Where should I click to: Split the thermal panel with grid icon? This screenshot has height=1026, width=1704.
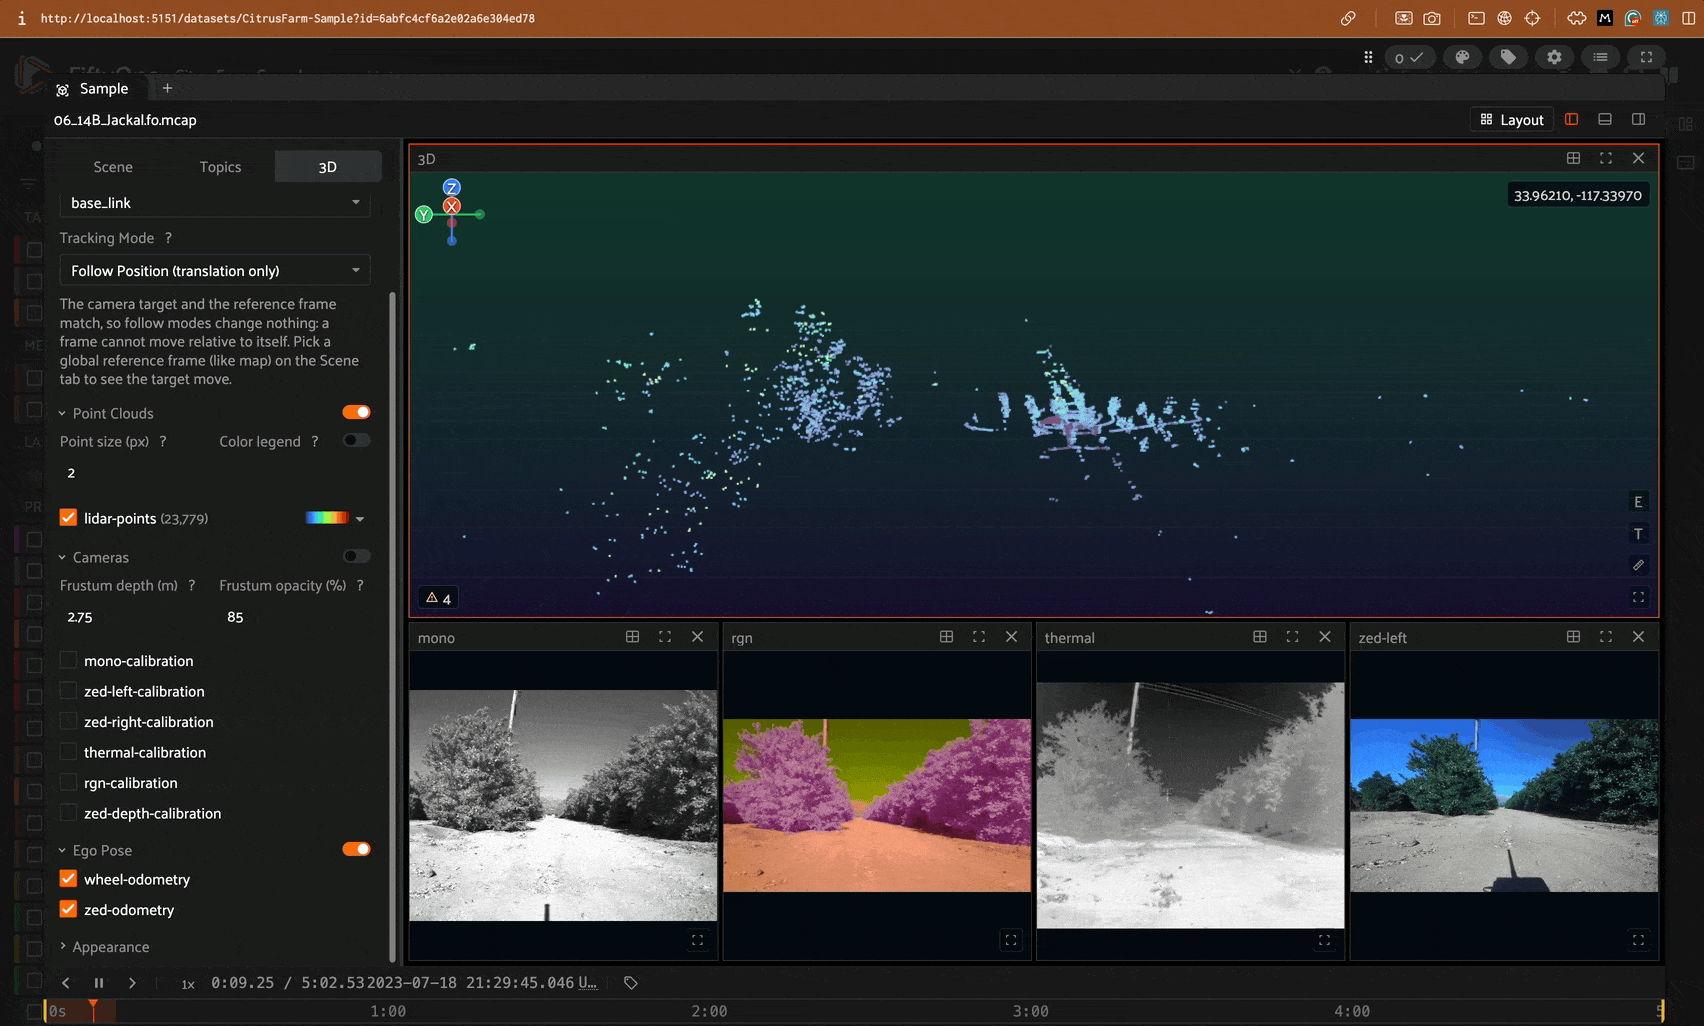[x=1260, y=636]
